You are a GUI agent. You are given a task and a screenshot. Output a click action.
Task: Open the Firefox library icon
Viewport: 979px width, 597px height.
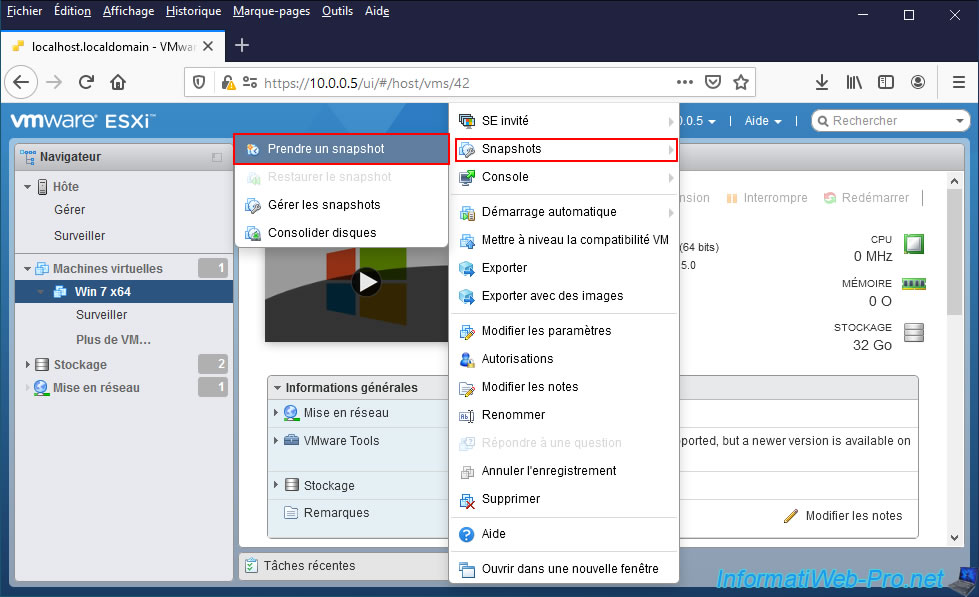pyautogui.click(x=853, y=82)
